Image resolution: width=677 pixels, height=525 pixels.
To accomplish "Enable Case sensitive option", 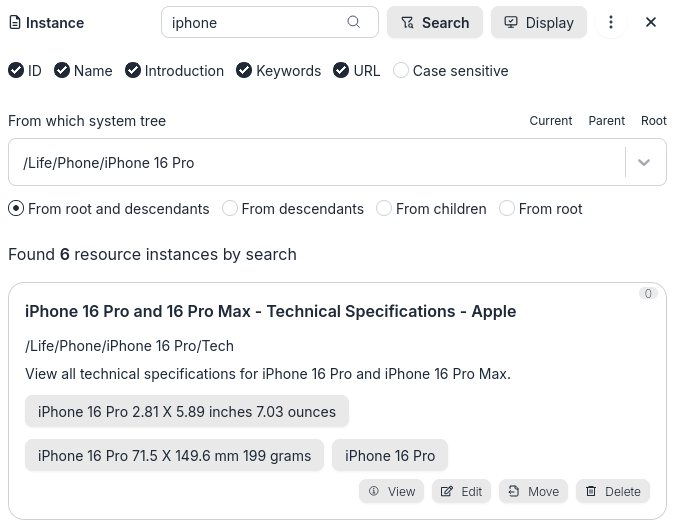I will [401, 70].
